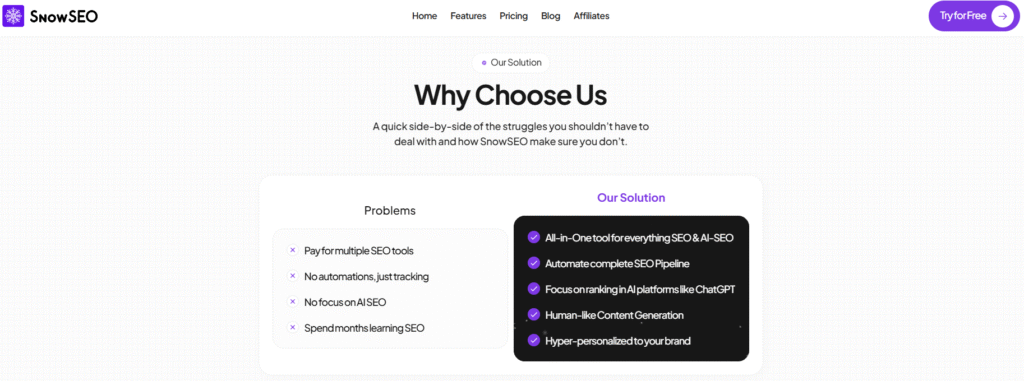
Task: Click the X icon beside No automations, just tracking
Action: (x=293, y=276)
